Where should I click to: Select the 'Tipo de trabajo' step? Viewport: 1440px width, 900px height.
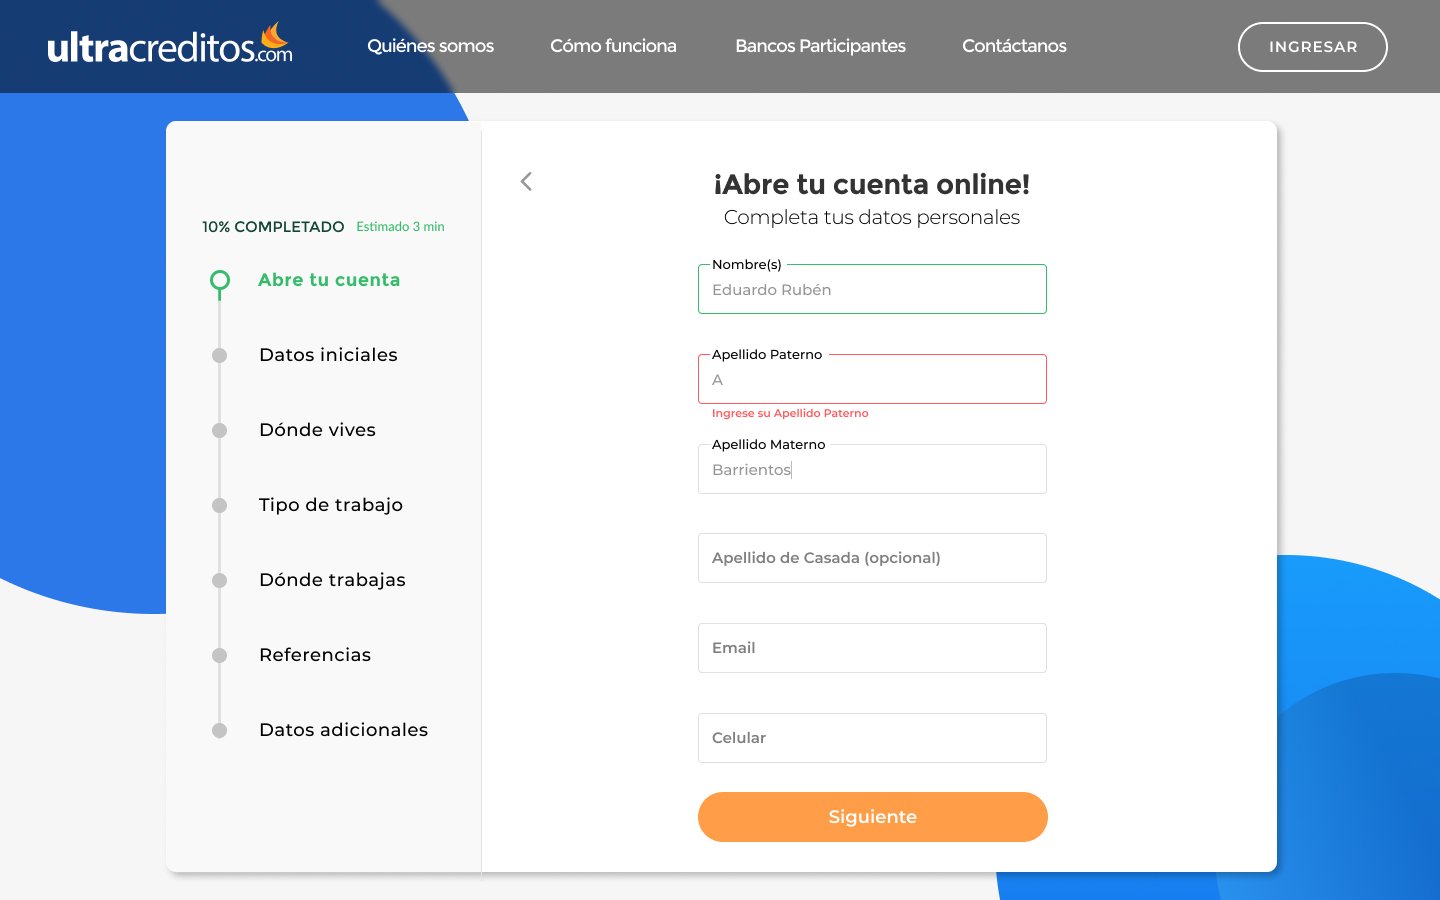coord(330,505)
